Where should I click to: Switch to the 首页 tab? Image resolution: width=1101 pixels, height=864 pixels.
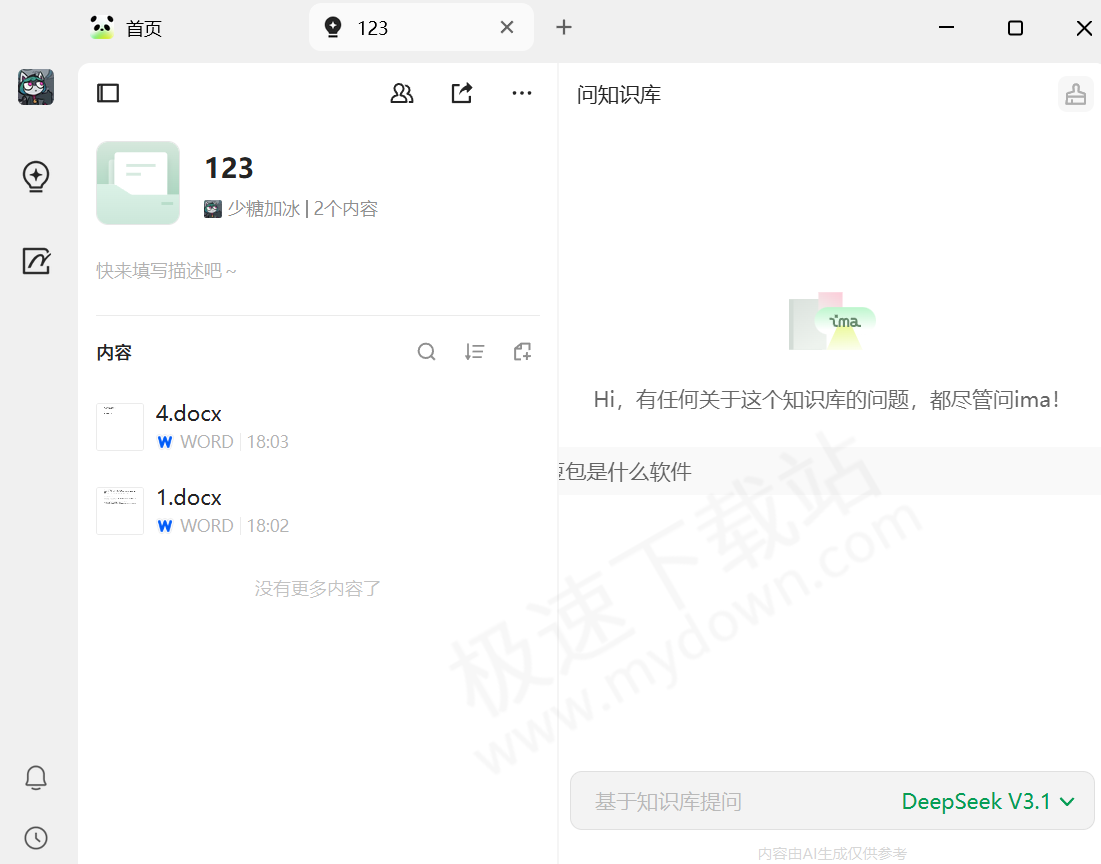tap(127, 28)
